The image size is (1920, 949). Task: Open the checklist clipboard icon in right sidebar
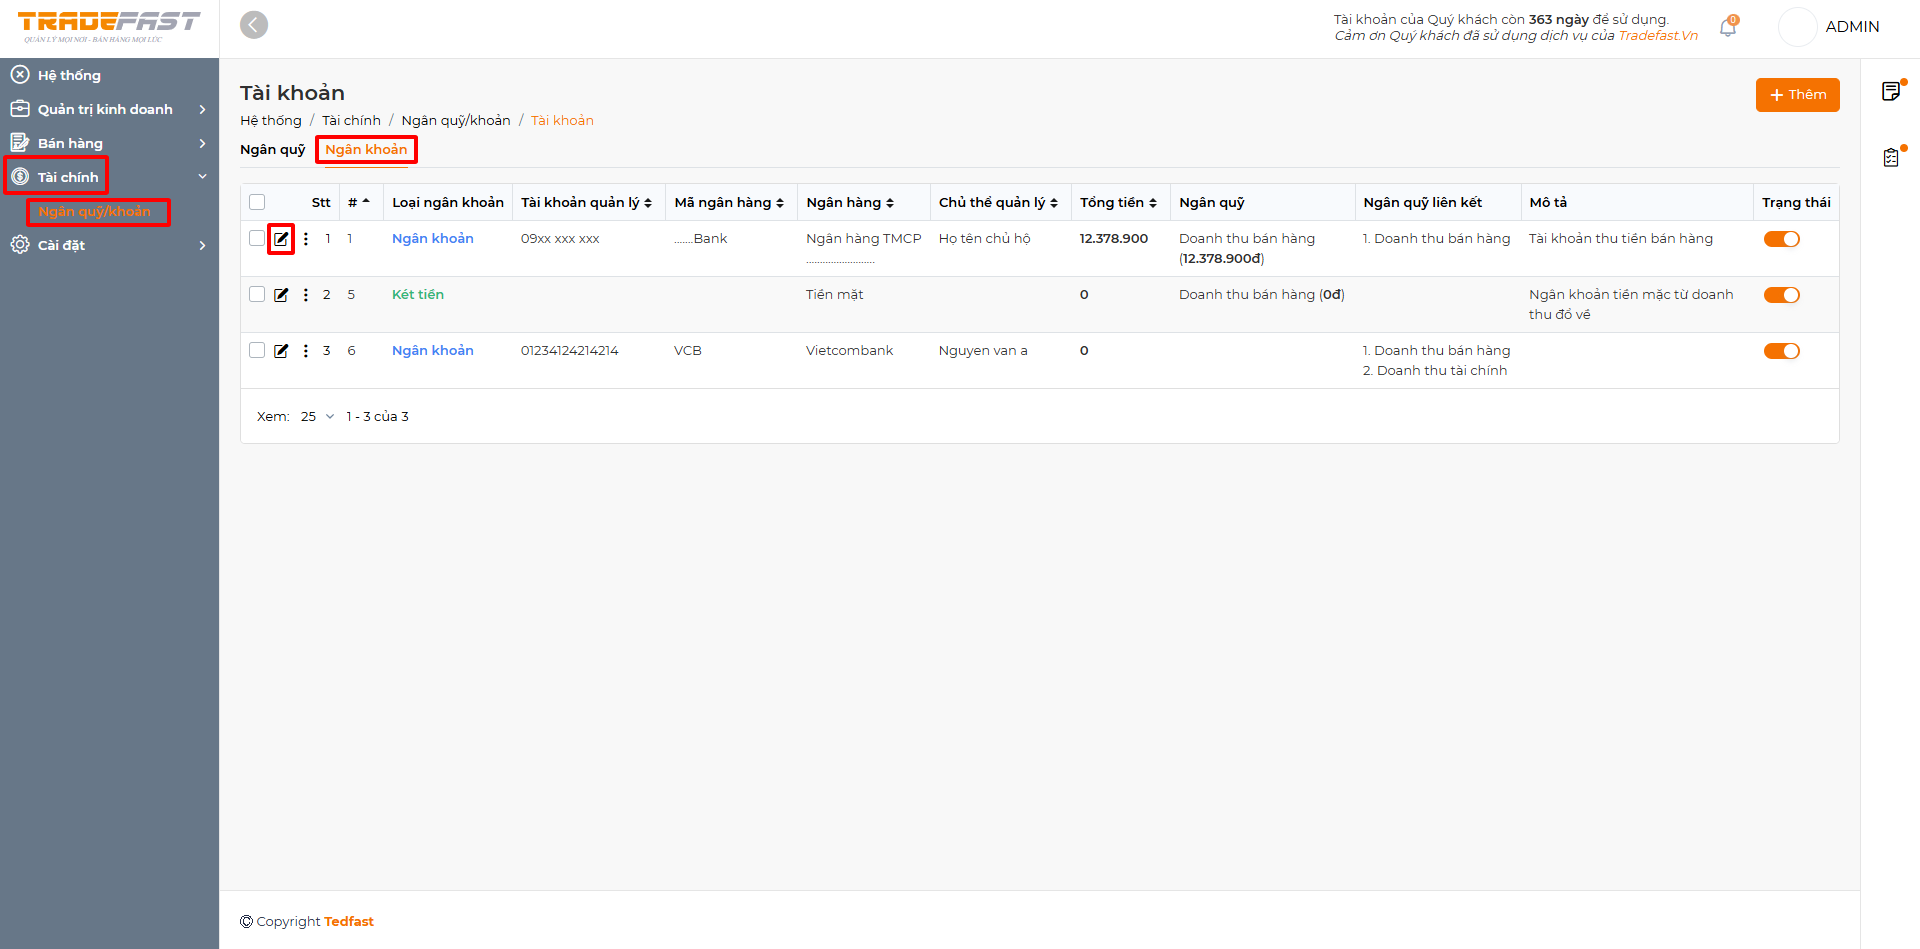[1890, 158]
